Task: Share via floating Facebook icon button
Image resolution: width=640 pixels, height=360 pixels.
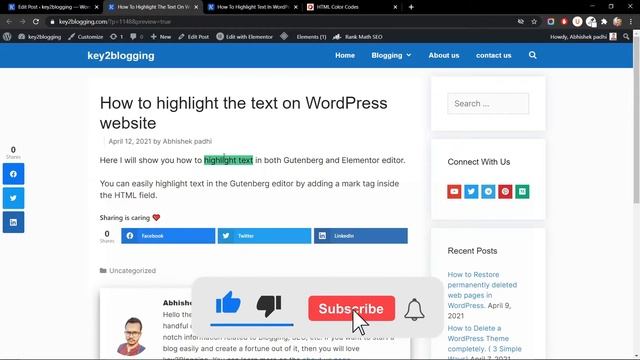Action: click(x=13, y=174)
